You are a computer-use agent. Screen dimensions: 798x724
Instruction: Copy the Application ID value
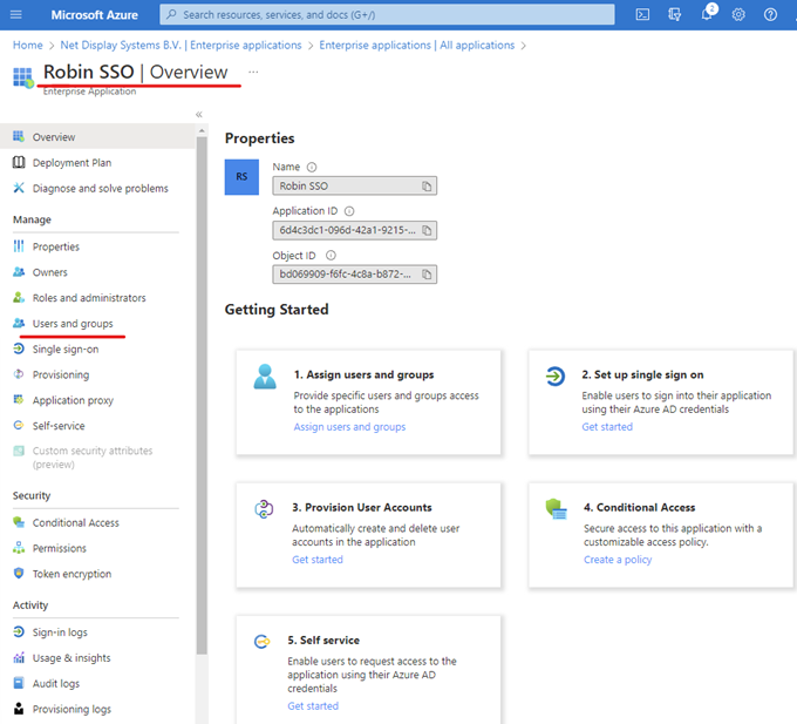426,230
